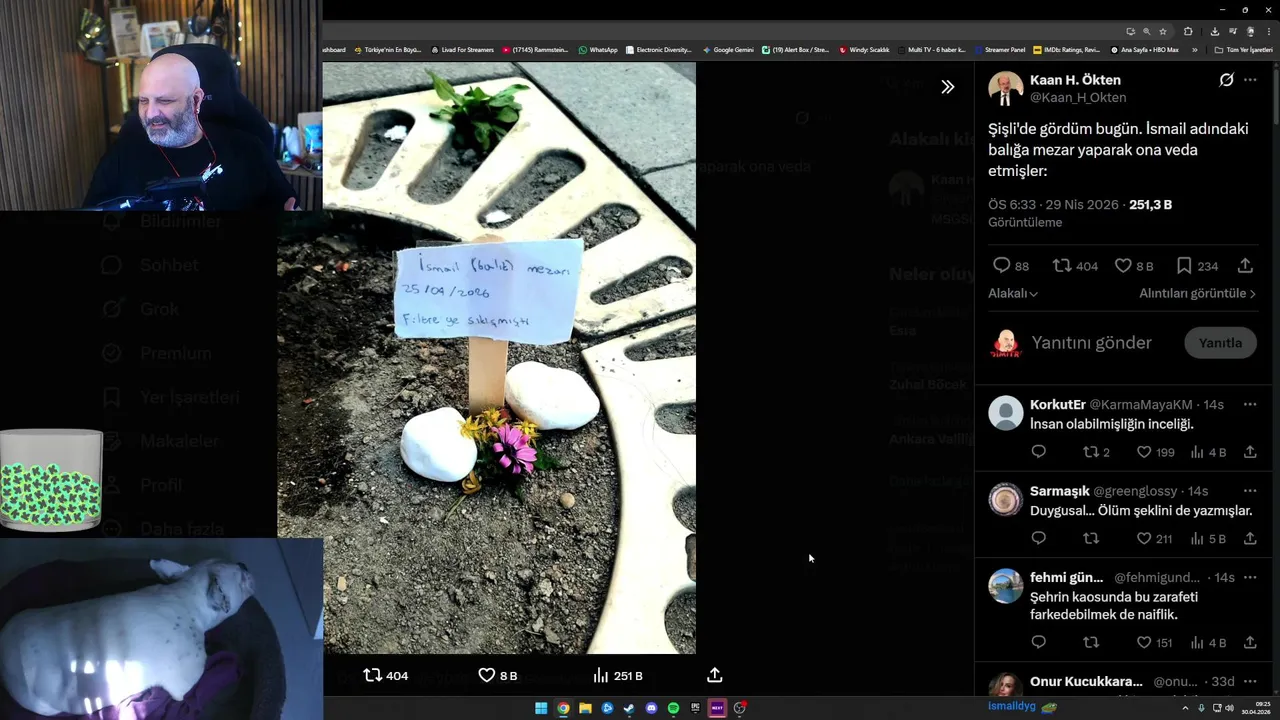The width and height of the screenshot is (1280, 720).
Task: Open File Explorer from the taskbar
Action: [x=585, y=708]
